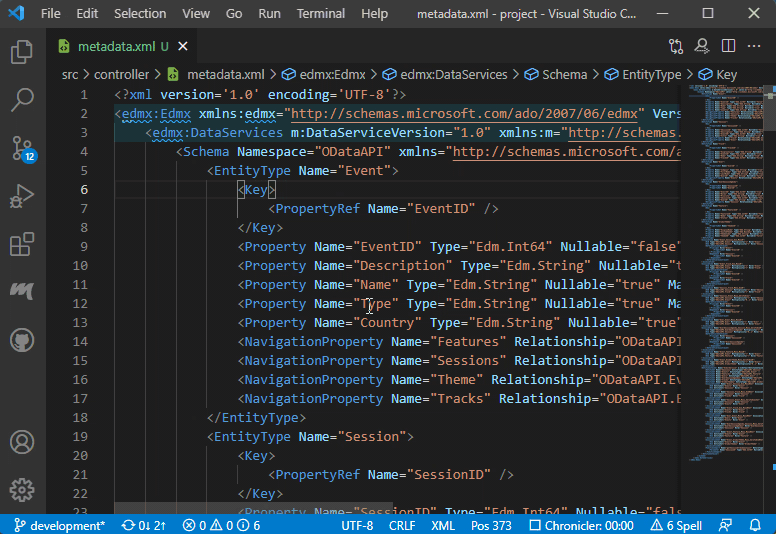This screenshot has height=534, width=776.
Task: Click the xml version declaration on line 1
Action: 260,95
